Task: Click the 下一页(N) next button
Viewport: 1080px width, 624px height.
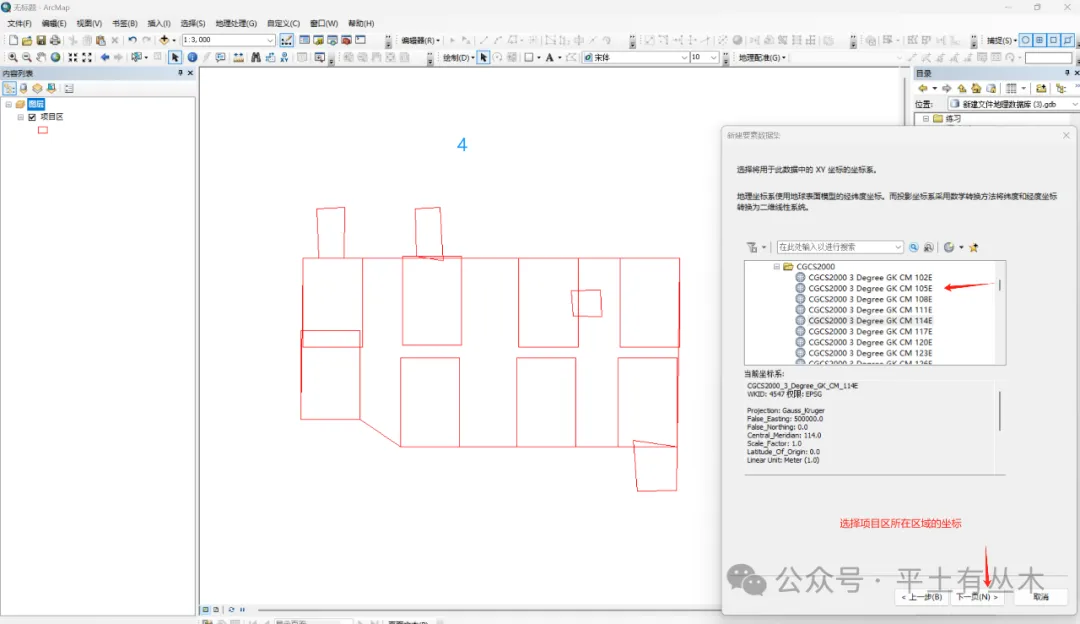Action: [977, 597]
